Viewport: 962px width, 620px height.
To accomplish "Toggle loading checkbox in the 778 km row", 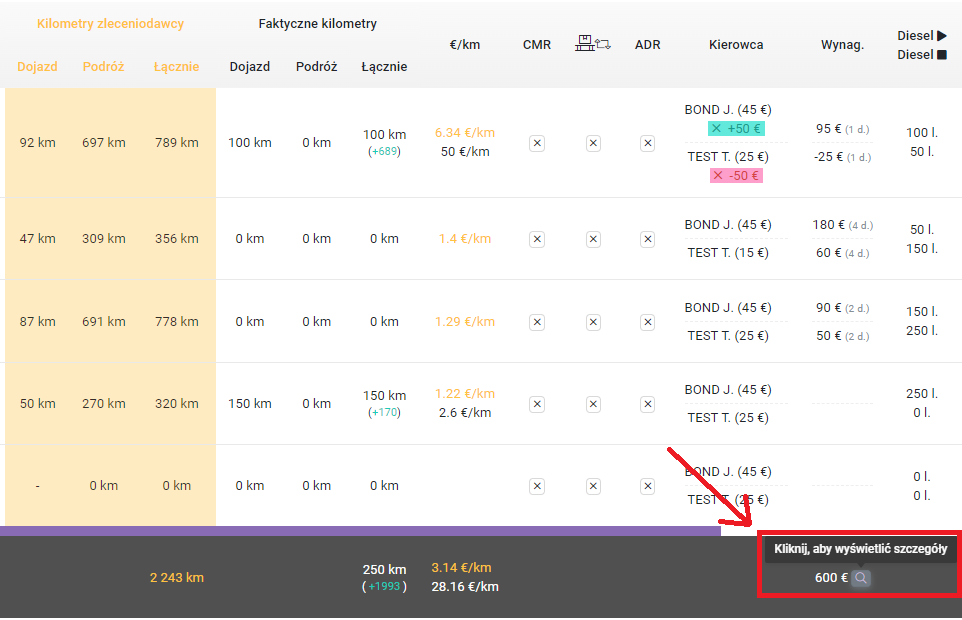I will tap(593, 323).
